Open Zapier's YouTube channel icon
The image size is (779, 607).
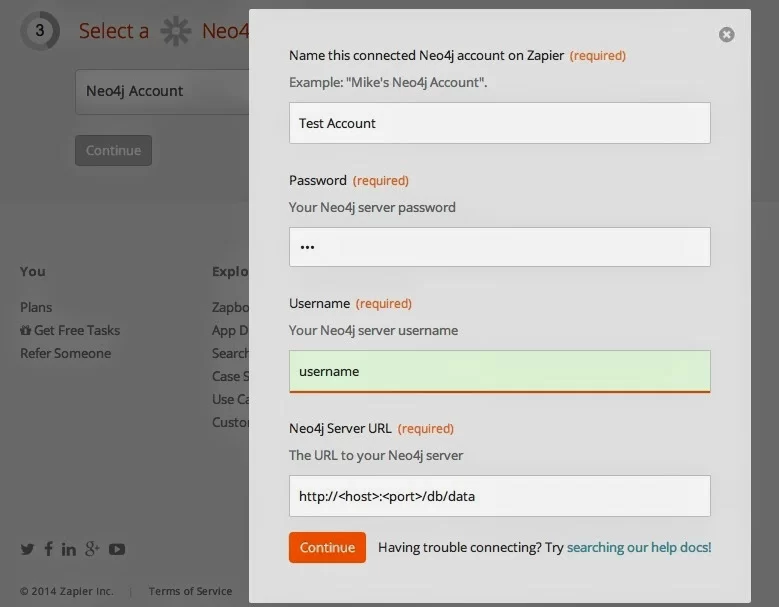point(117,549)
